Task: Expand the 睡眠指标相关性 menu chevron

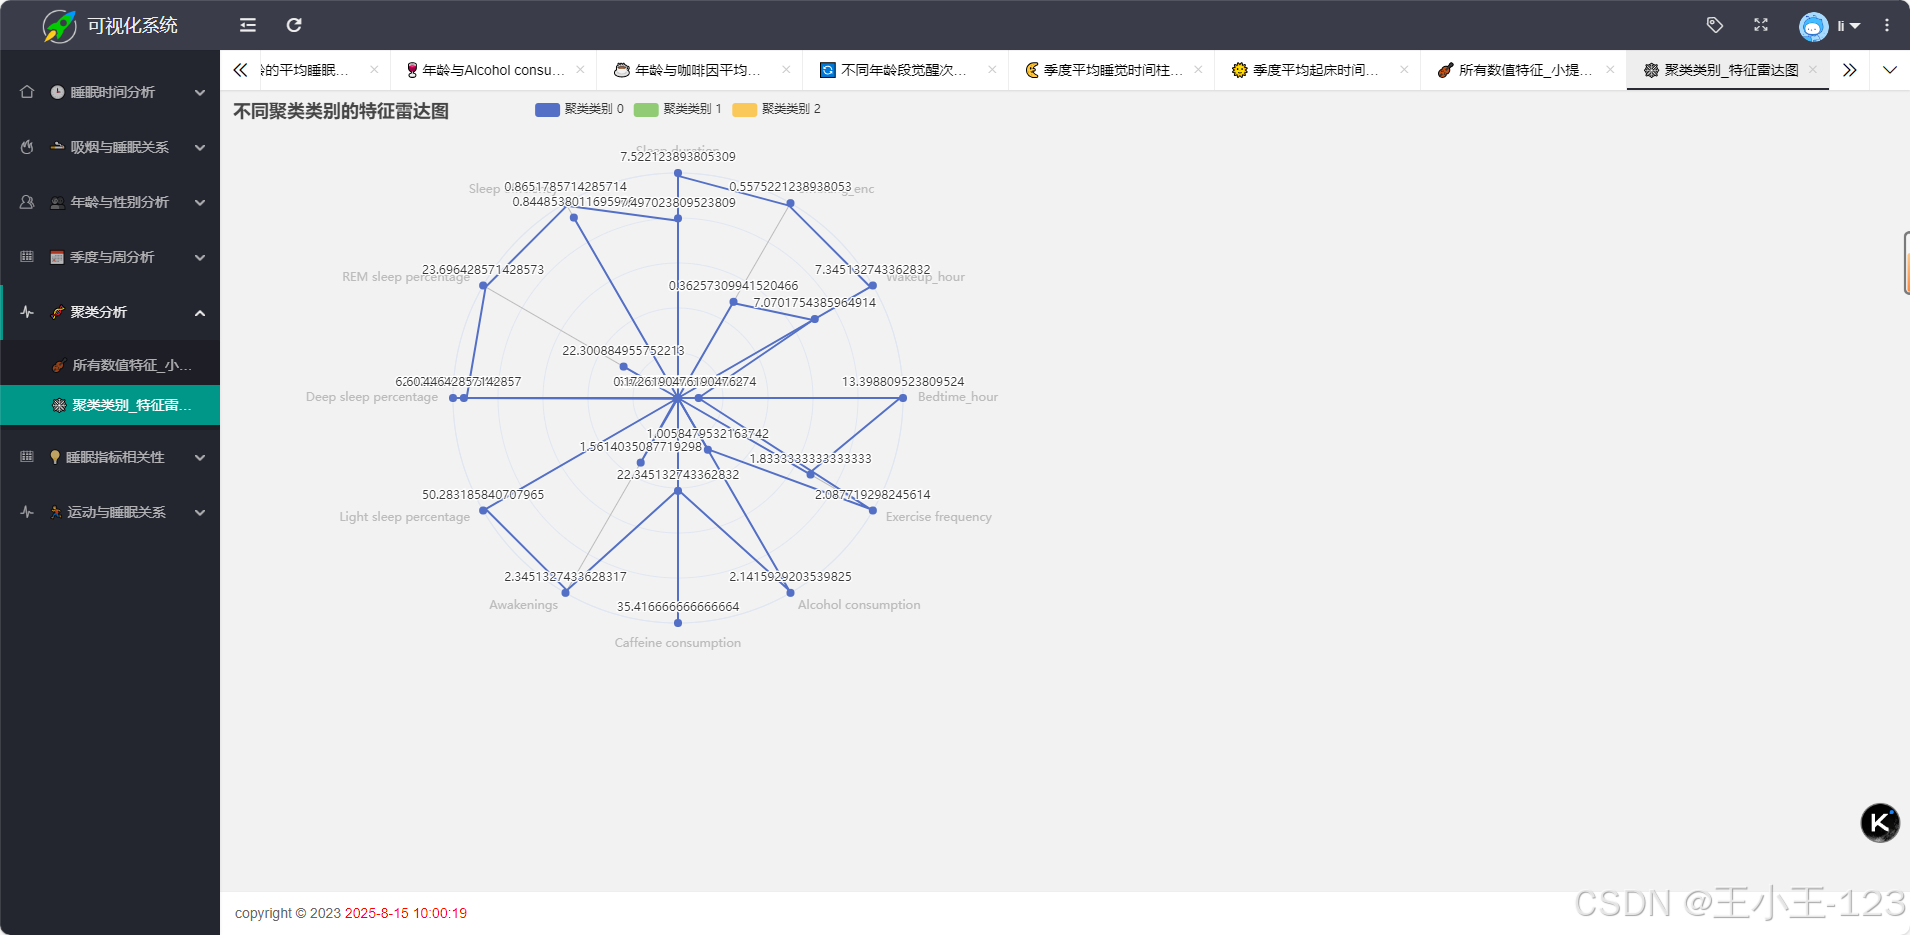Action: [200, 458]
